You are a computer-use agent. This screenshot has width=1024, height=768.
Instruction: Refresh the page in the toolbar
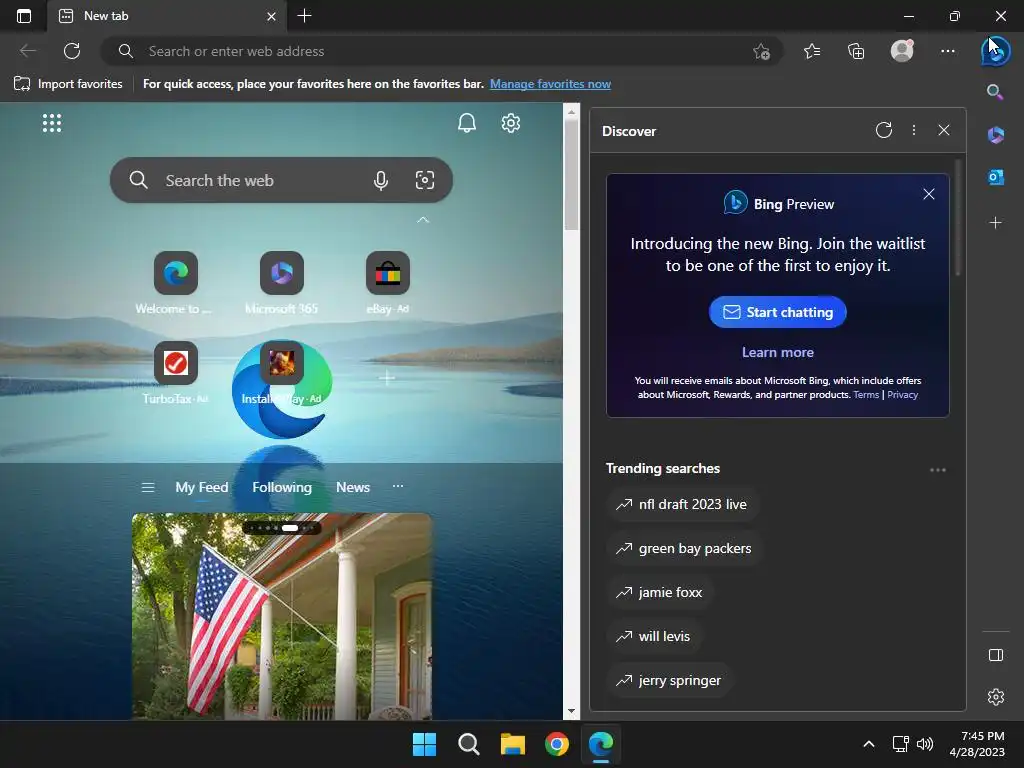tap(72, 51)
